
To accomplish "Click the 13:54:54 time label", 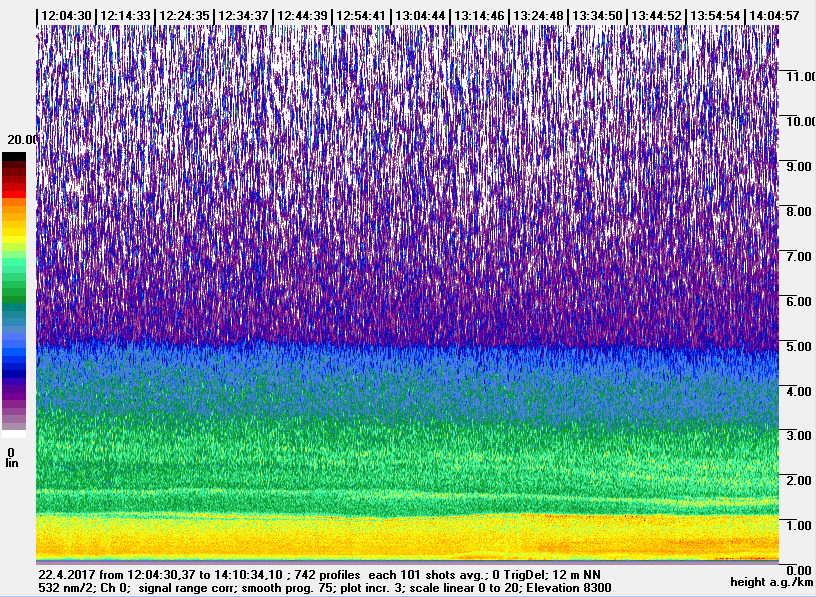I will 715,16.
